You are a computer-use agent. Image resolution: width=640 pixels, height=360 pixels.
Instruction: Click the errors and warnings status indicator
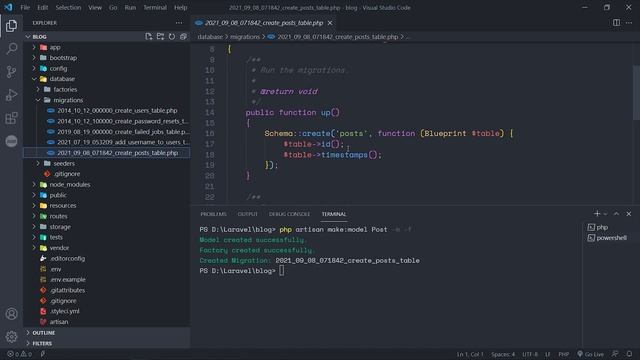click(19, 354)
